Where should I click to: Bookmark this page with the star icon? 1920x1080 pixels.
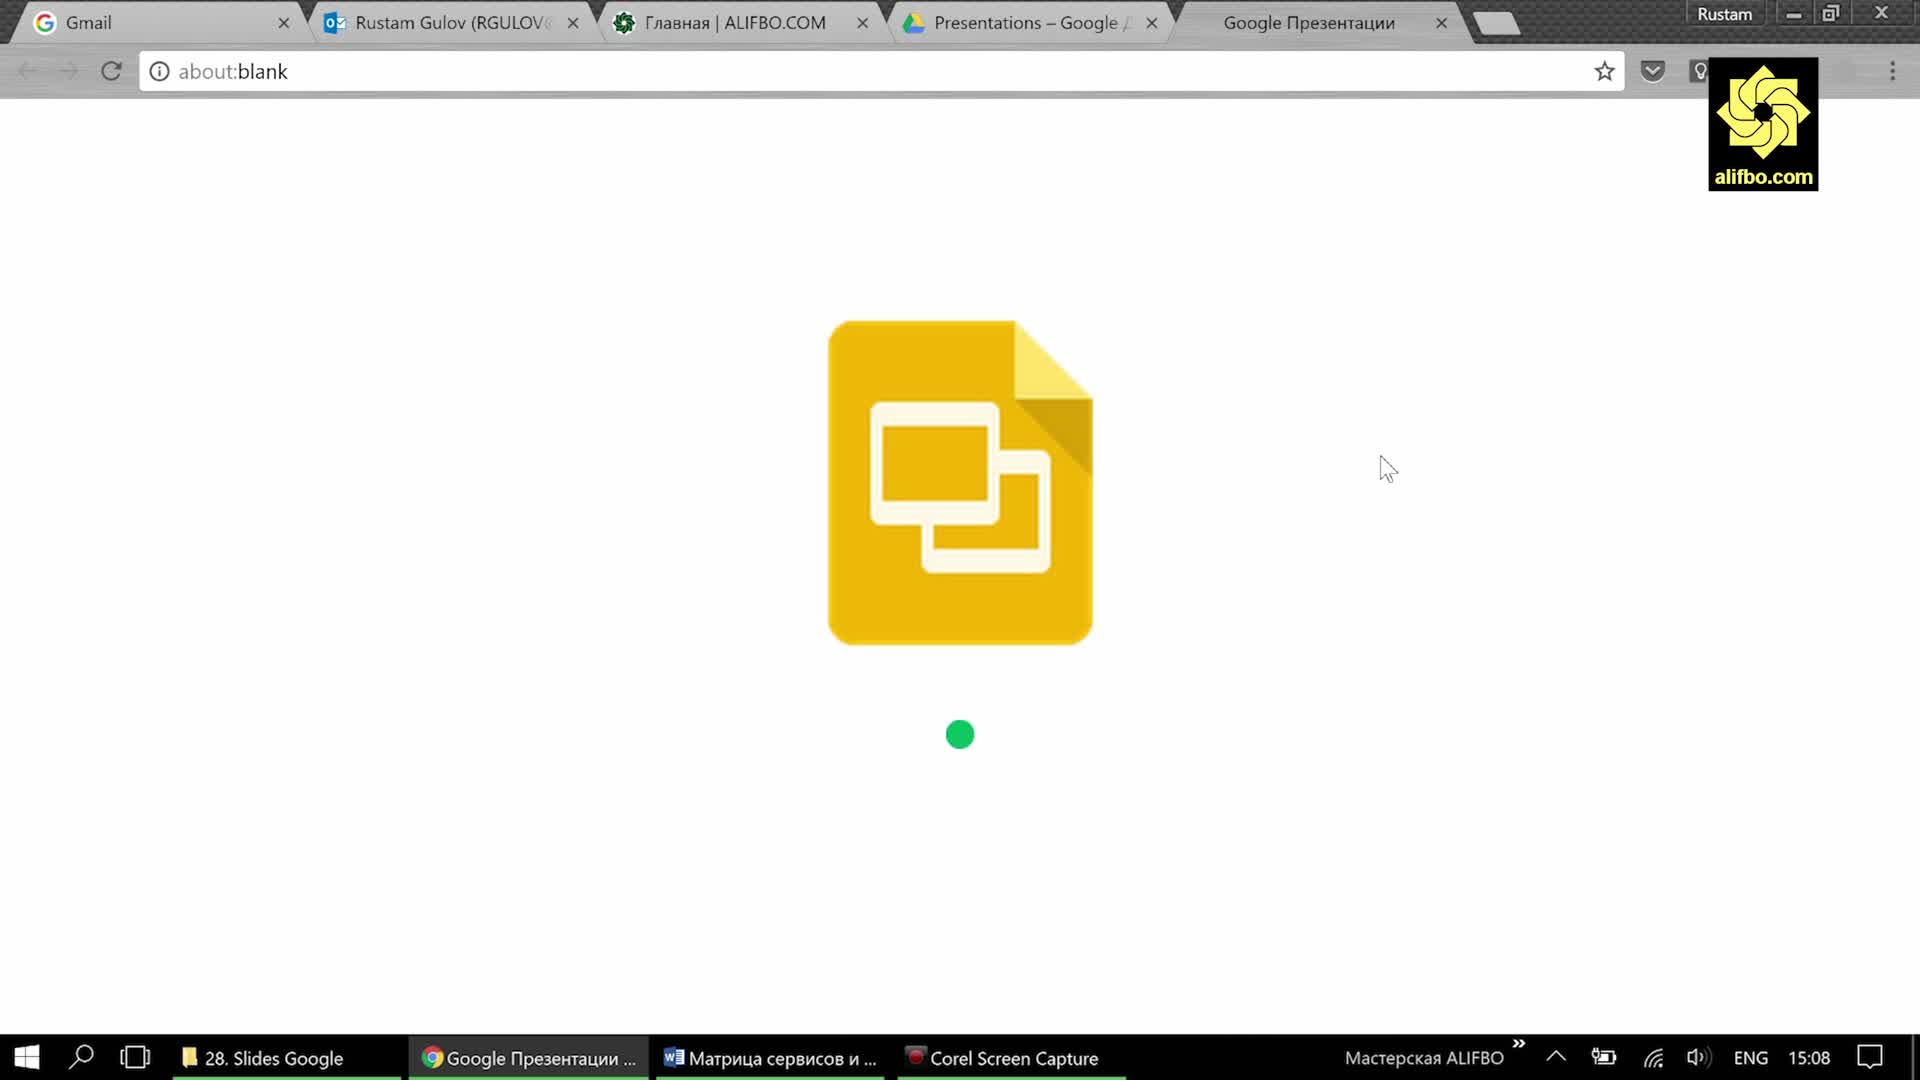(1604, 71)
